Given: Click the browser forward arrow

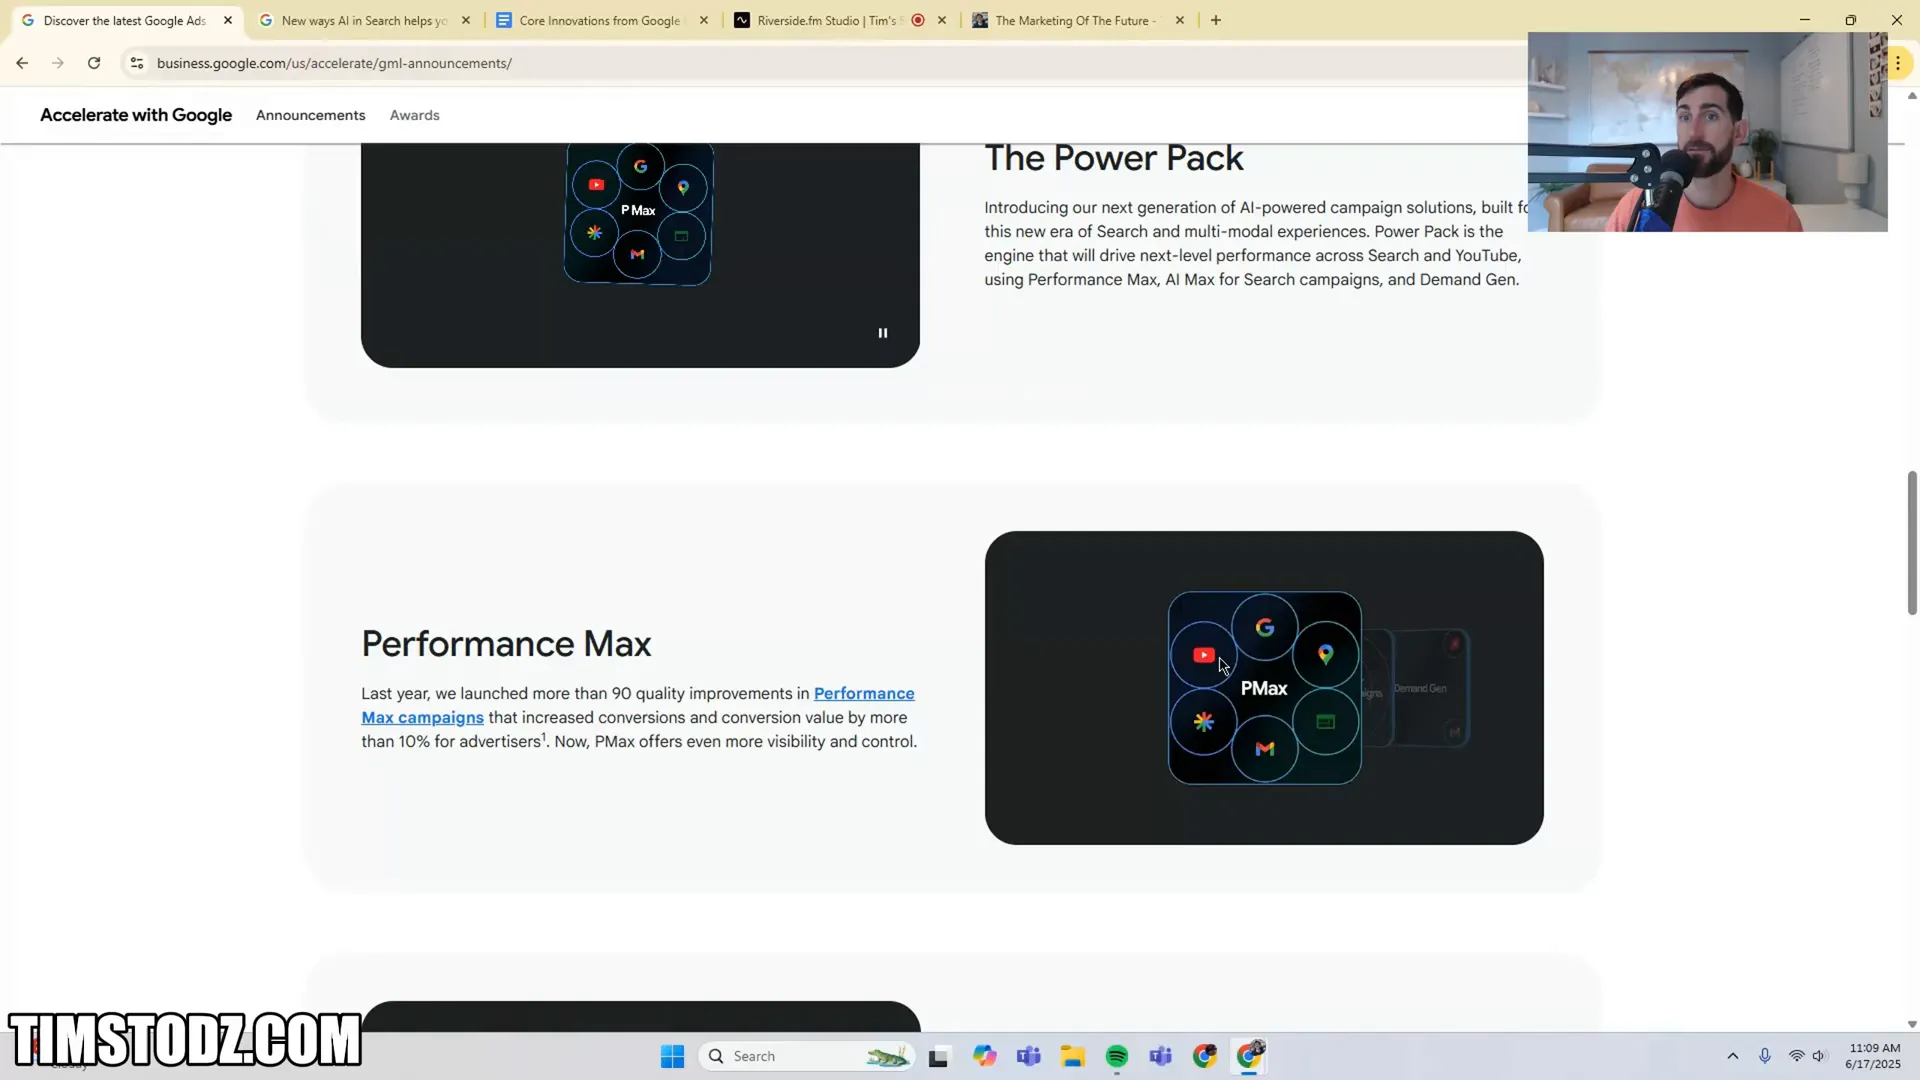Looking at the screenshot, I should coord(58,63).
